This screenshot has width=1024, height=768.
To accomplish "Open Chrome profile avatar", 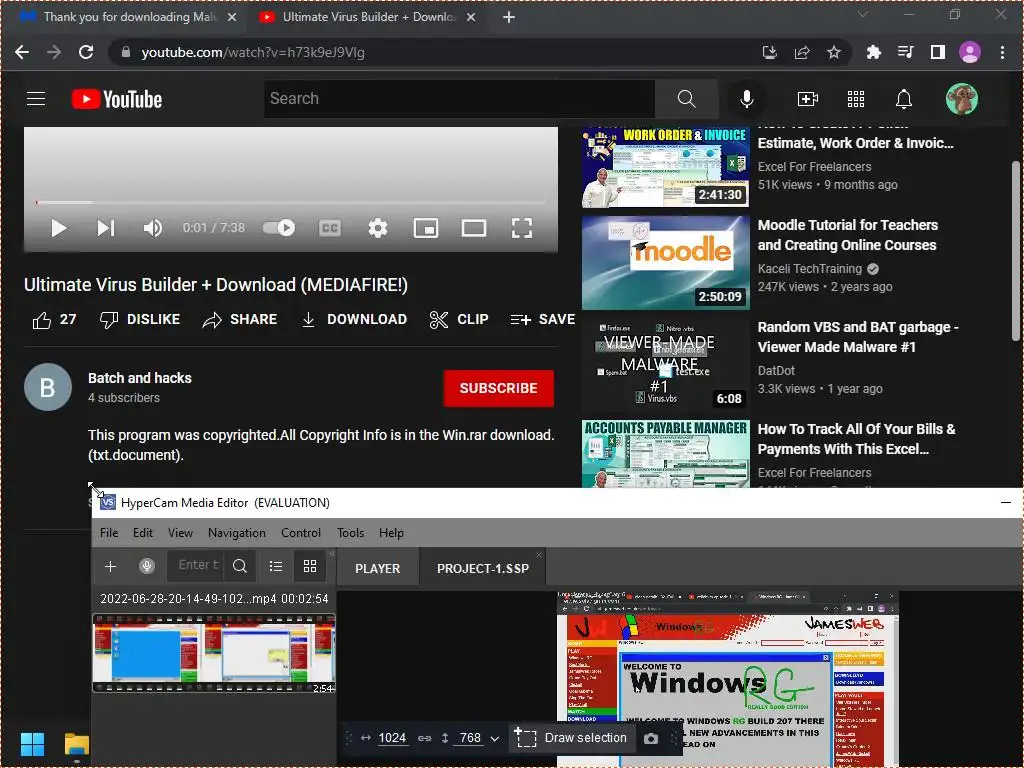I will coord(970,52).
